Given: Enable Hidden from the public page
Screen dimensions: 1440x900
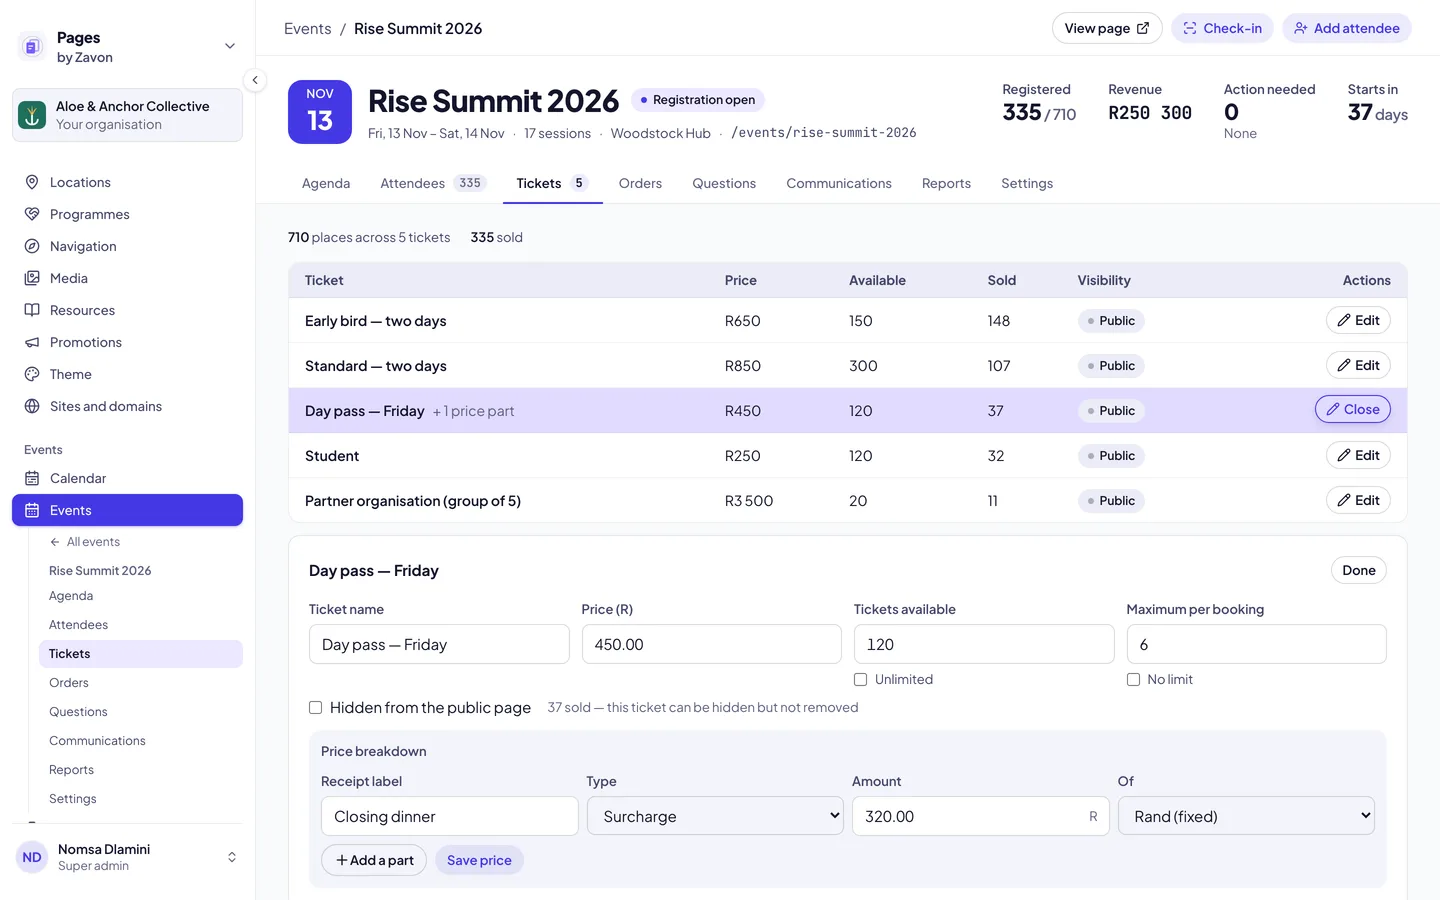Looking at the screenshot, I should pyautogui.click(x=315, y=707).
